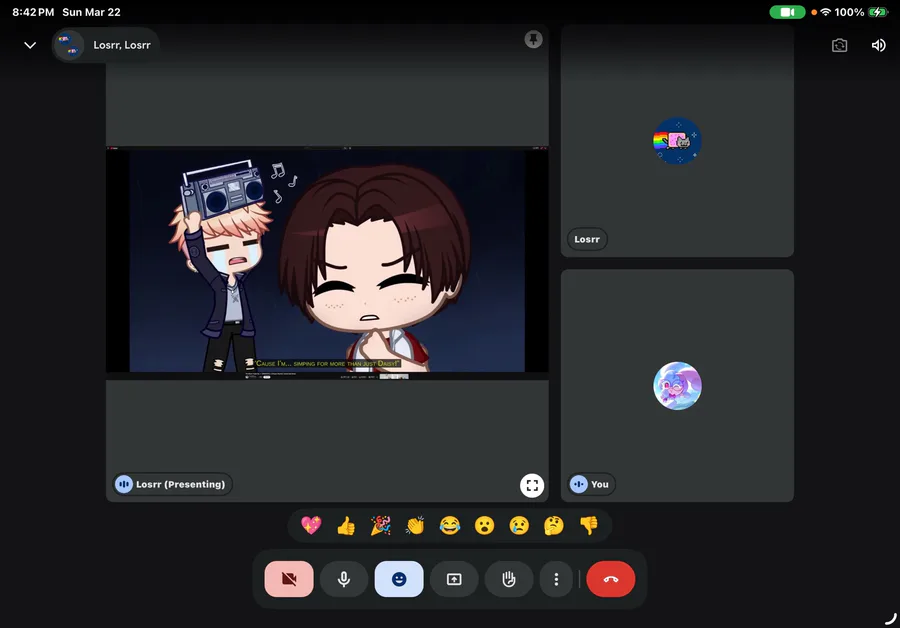Tap the You name label
This screenshot has height=628, width=900.
591,484
